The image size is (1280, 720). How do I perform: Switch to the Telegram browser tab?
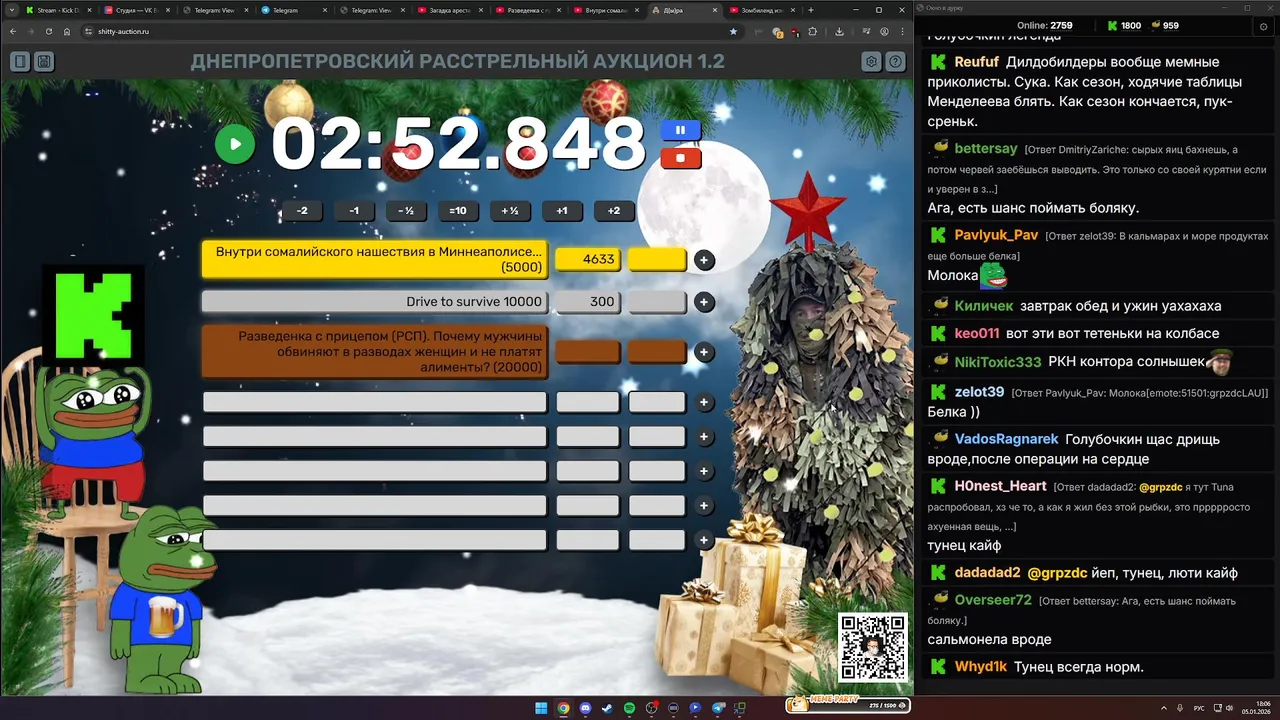tap(293, 10)
